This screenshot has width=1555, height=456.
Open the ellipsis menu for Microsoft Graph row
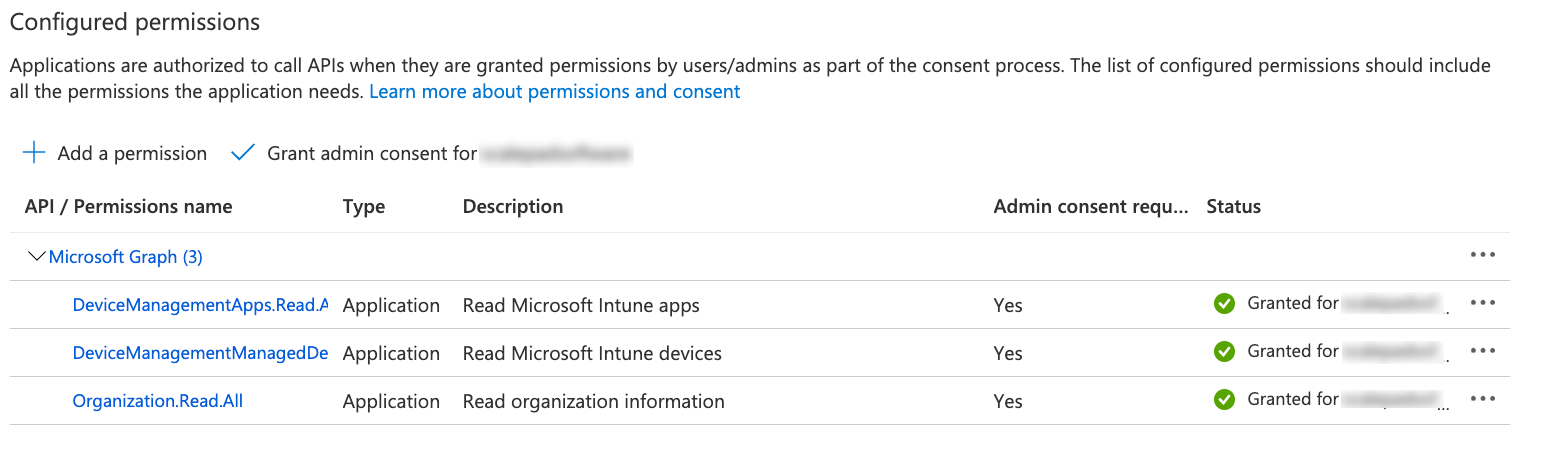click(1483, 255)
